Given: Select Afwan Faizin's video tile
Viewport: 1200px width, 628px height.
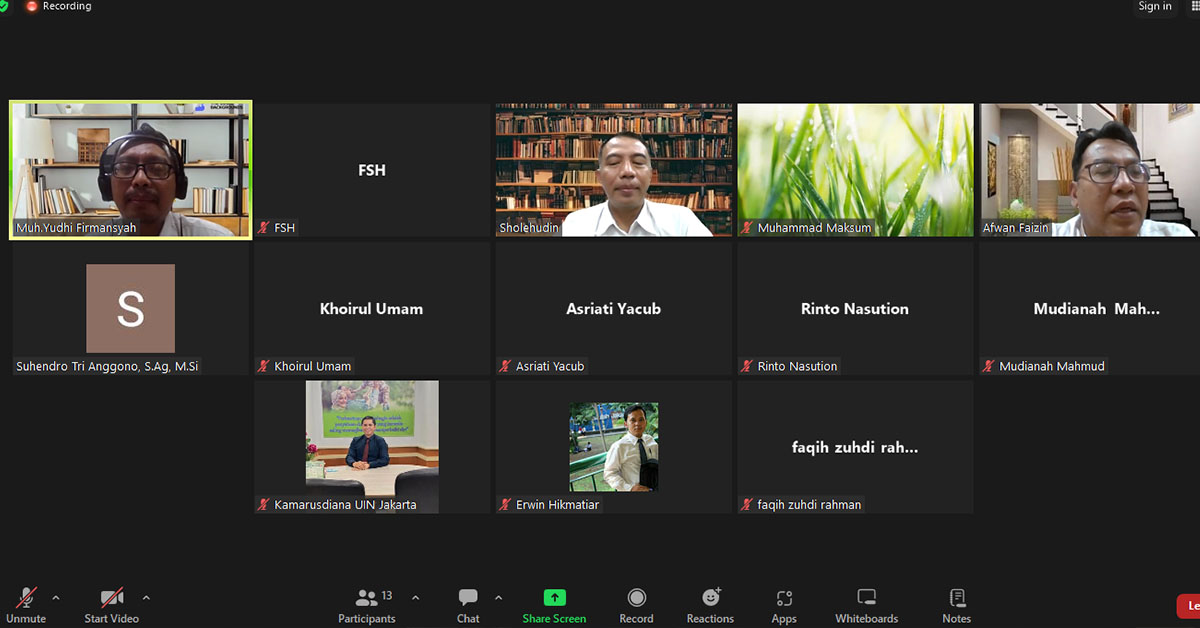Looking at the screenshot, I should coord(1088,170).
